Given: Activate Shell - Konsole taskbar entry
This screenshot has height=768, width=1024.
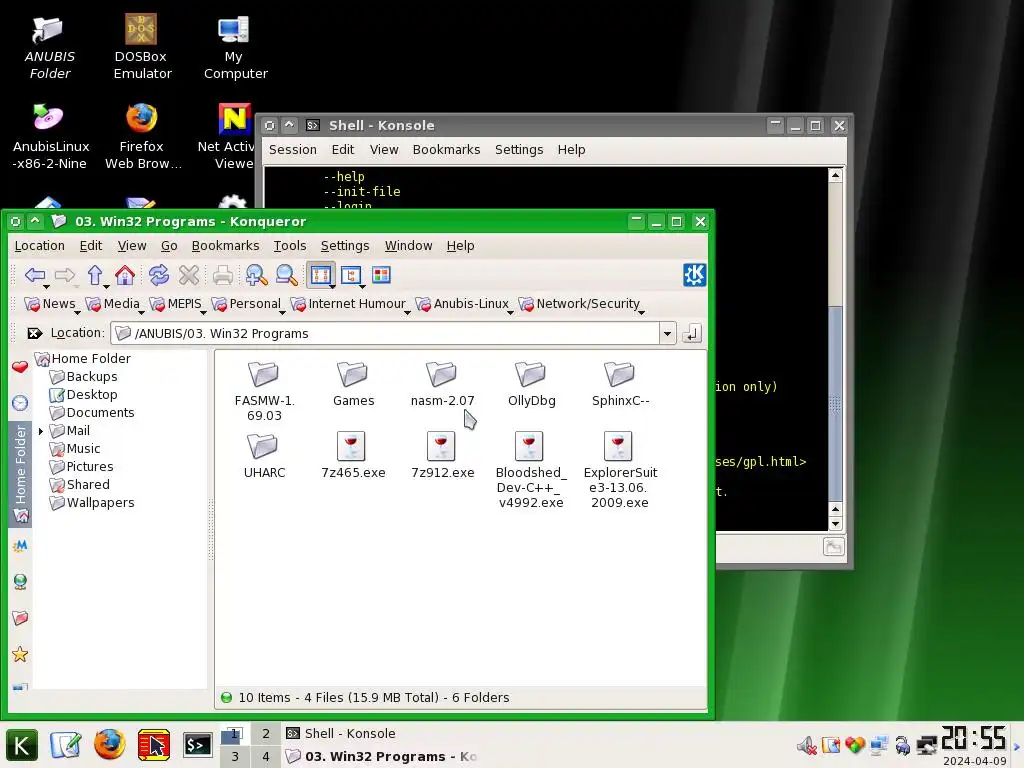Looking at the screenshot, I should pyautogui.click(x=382, y=733).
